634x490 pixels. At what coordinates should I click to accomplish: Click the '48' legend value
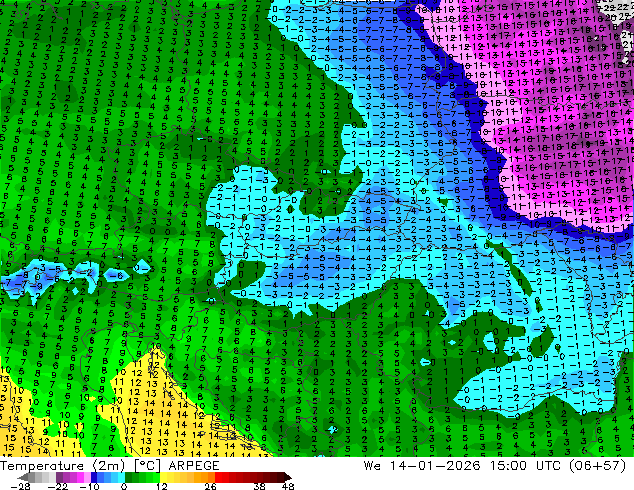288,486
